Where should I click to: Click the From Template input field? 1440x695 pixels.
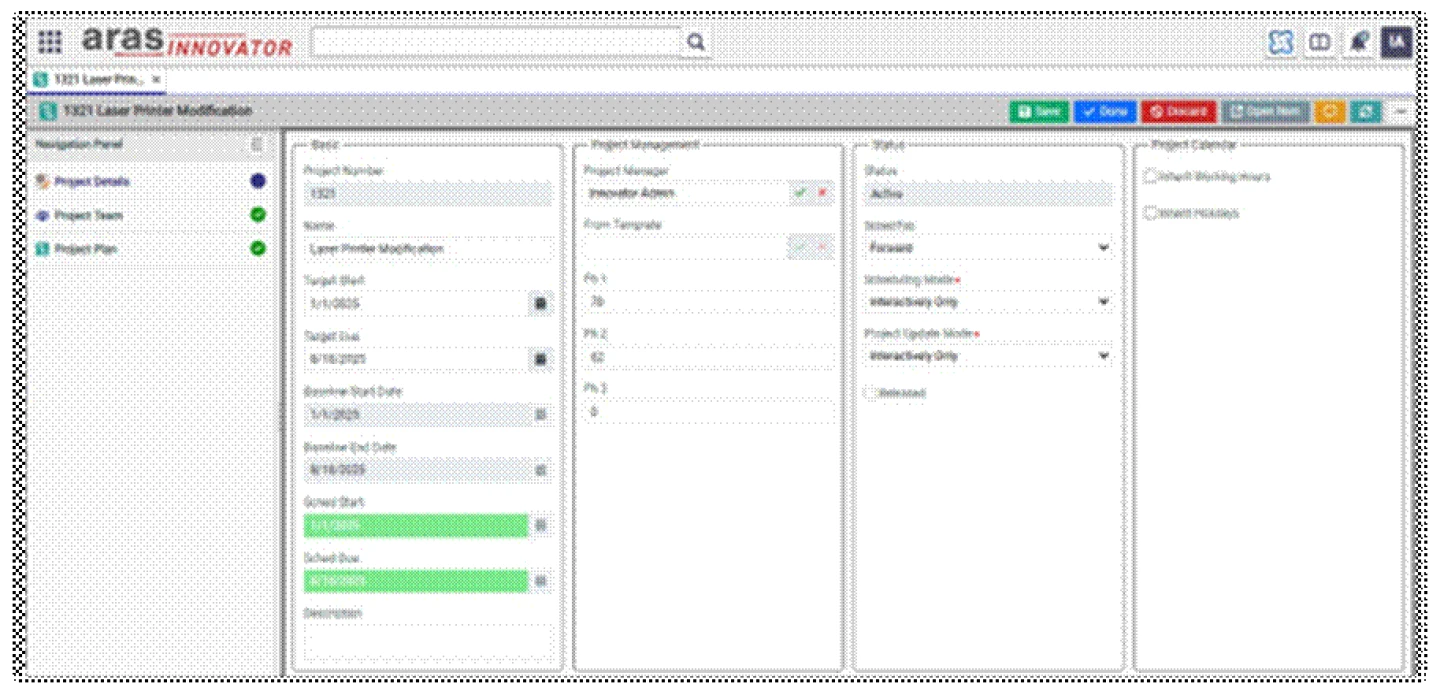coord(686,247)
